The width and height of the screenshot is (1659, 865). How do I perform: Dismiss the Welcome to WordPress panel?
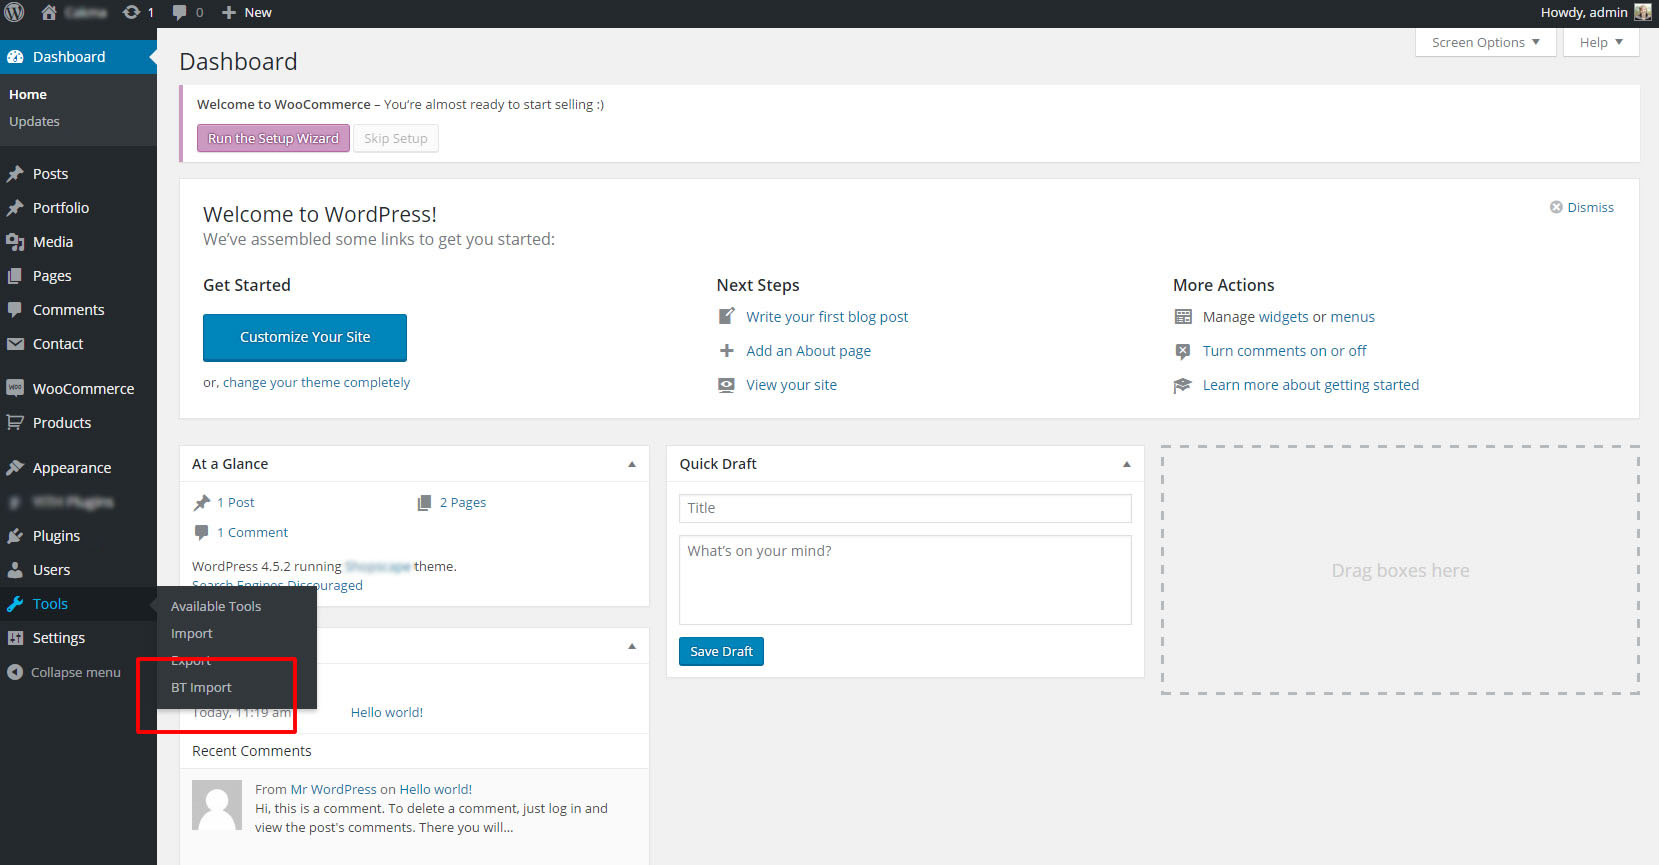click(x=1582, y=207)
